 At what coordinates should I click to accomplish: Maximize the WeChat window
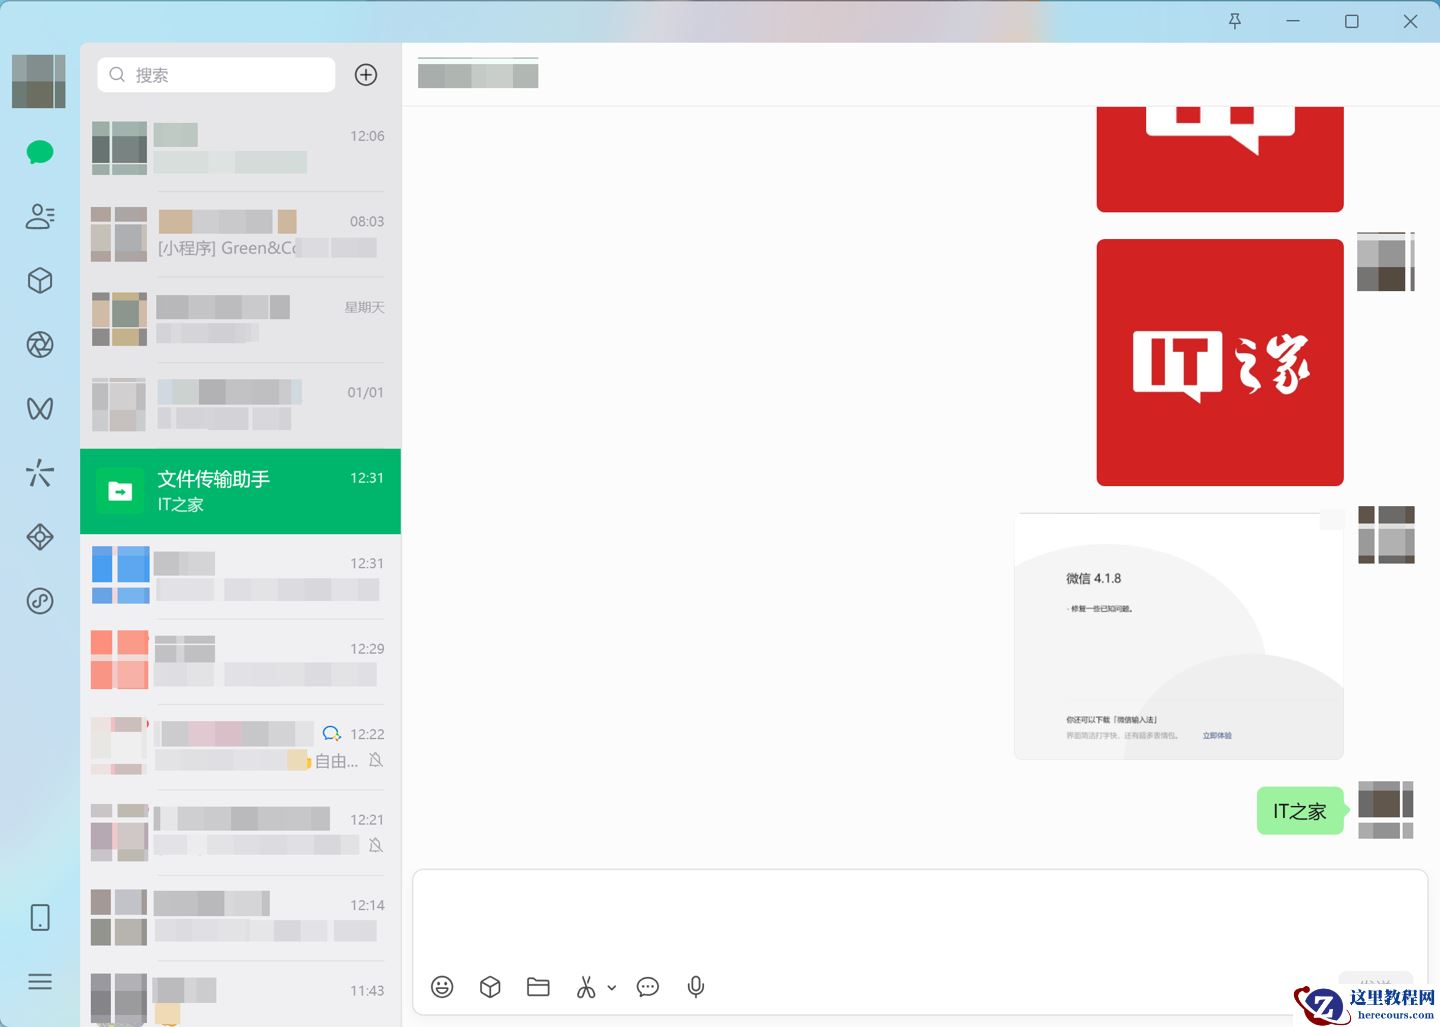tap(1352, 21)
